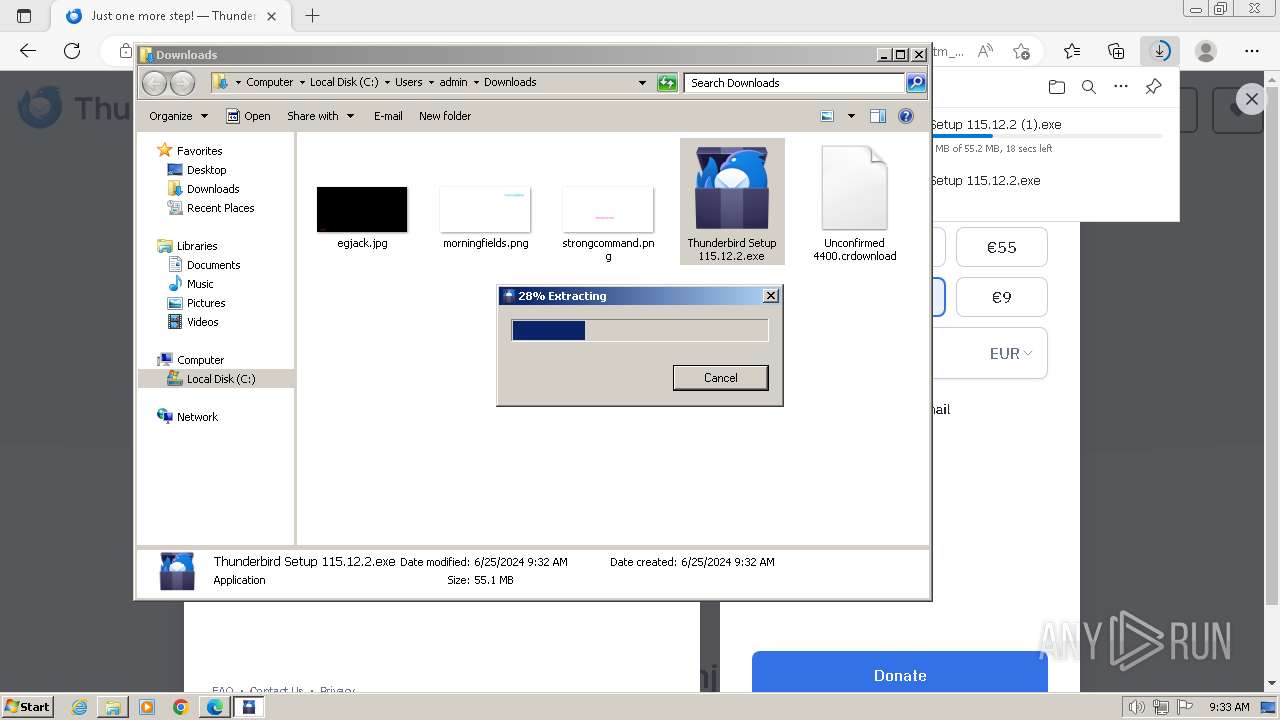Click the change view icon
Screen dimensions: 1280x720
tap(827, 116)
